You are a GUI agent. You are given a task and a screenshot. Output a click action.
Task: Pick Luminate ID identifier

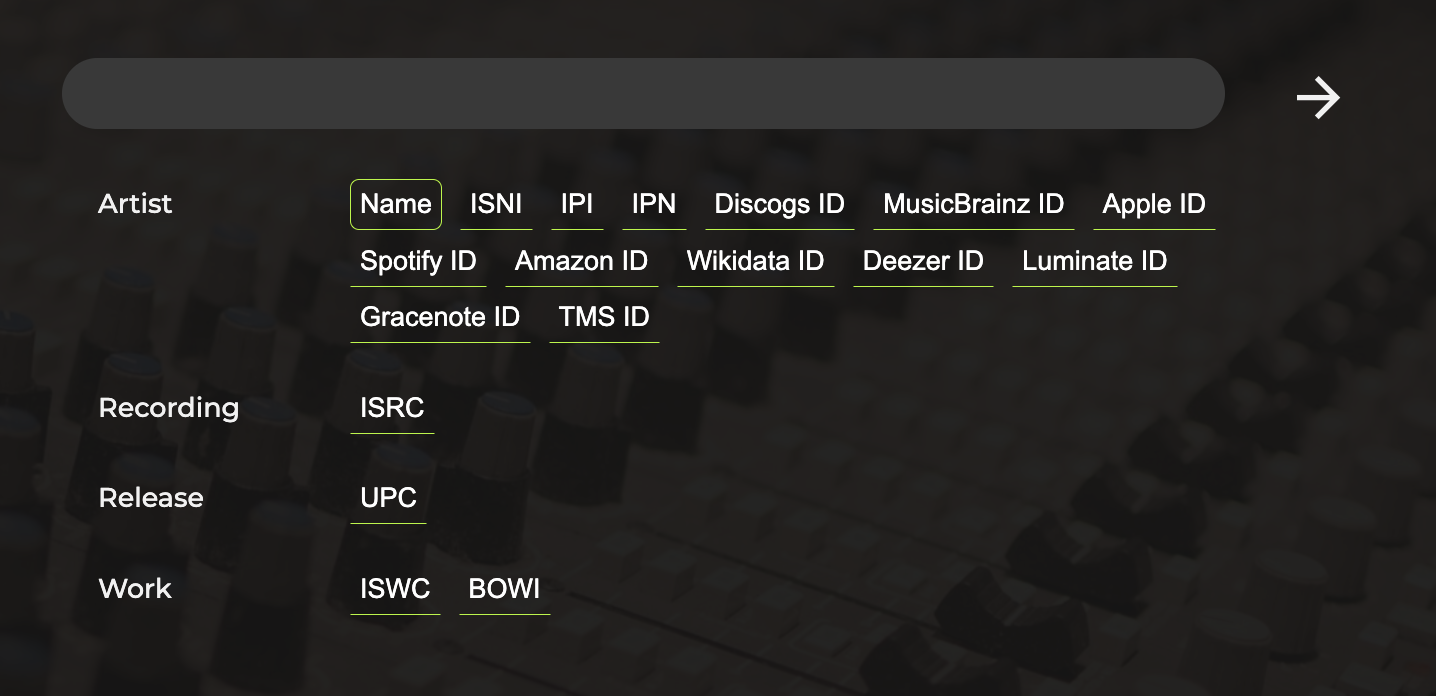click(x=1094, y=261)
